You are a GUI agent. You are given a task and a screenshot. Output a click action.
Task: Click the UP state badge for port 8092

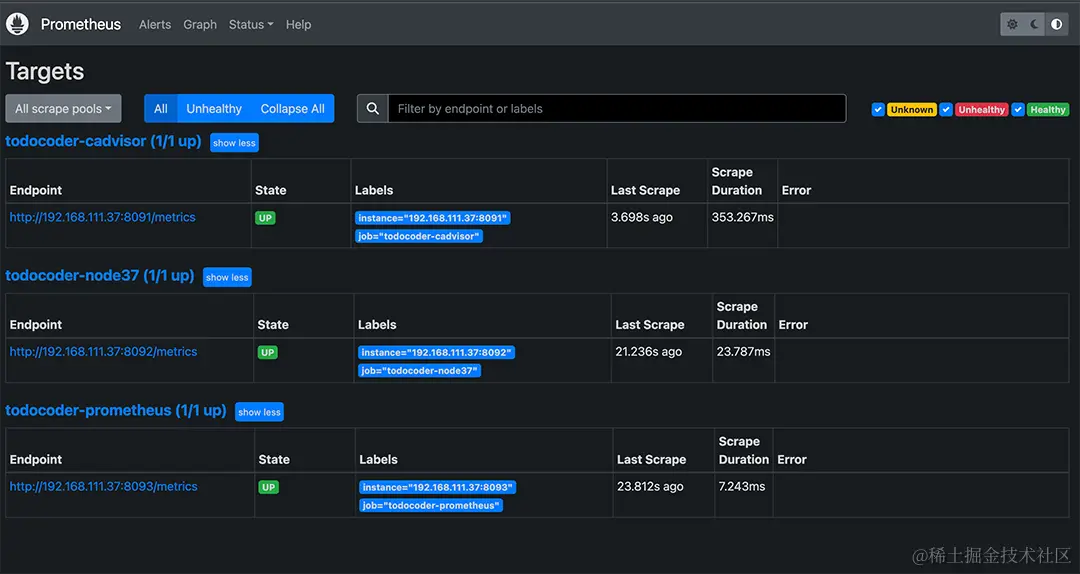pyautogui.click(x=267, y=352)
